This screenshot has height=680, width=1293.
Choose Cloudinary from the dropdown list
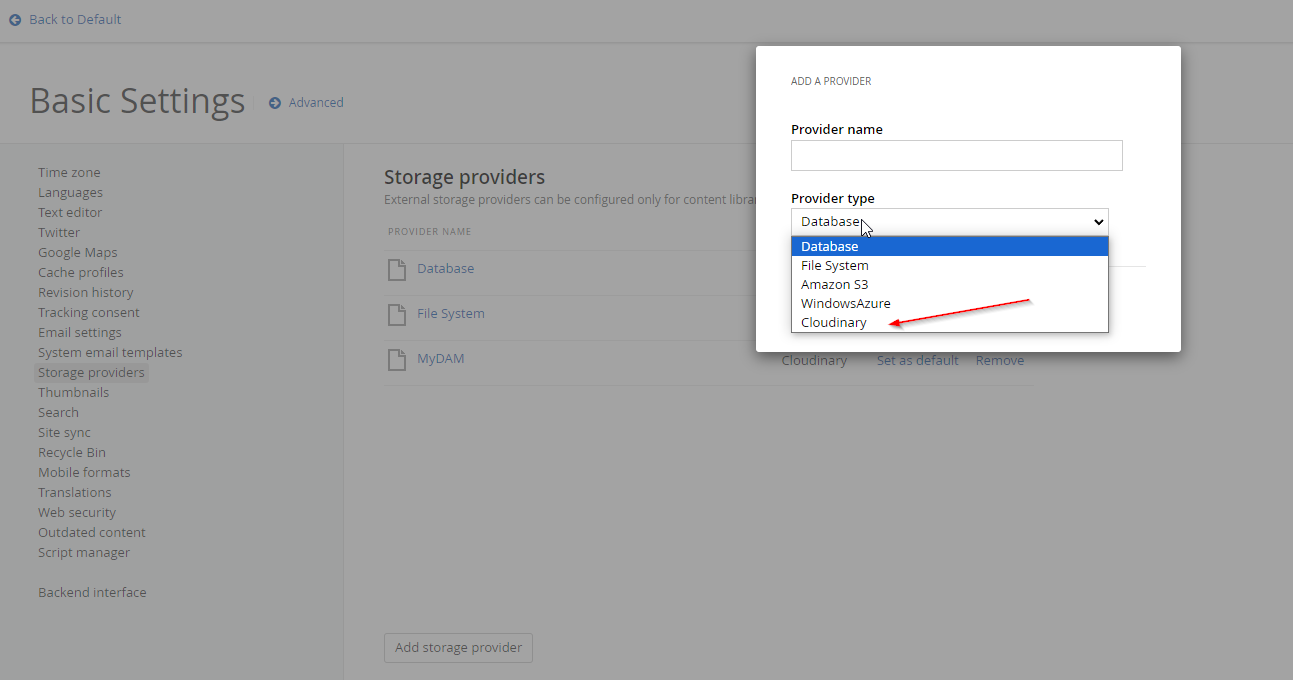coord(950,323)
